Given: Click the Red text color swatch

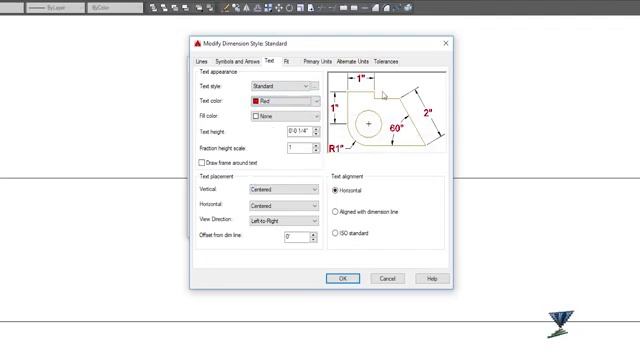Looking at the screenshot, I should coord(256,101).
